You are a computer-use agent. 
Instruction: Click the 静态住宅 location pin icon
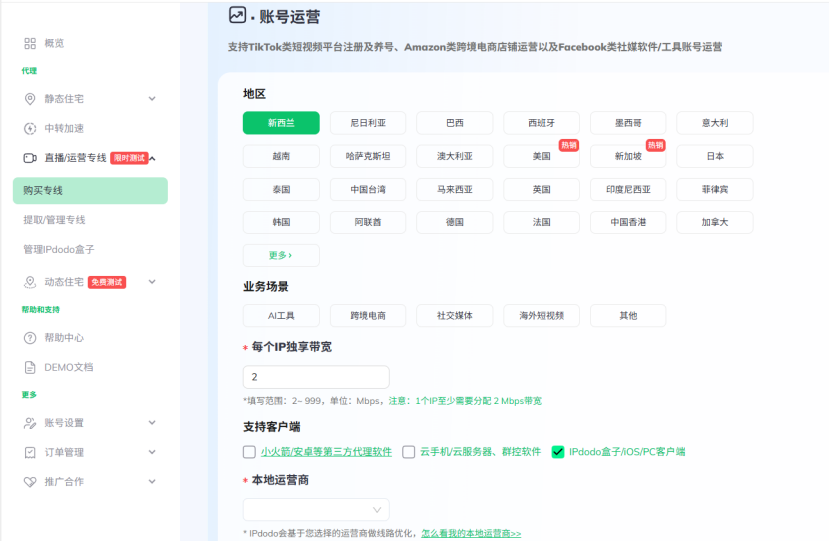tap(30, 99)
